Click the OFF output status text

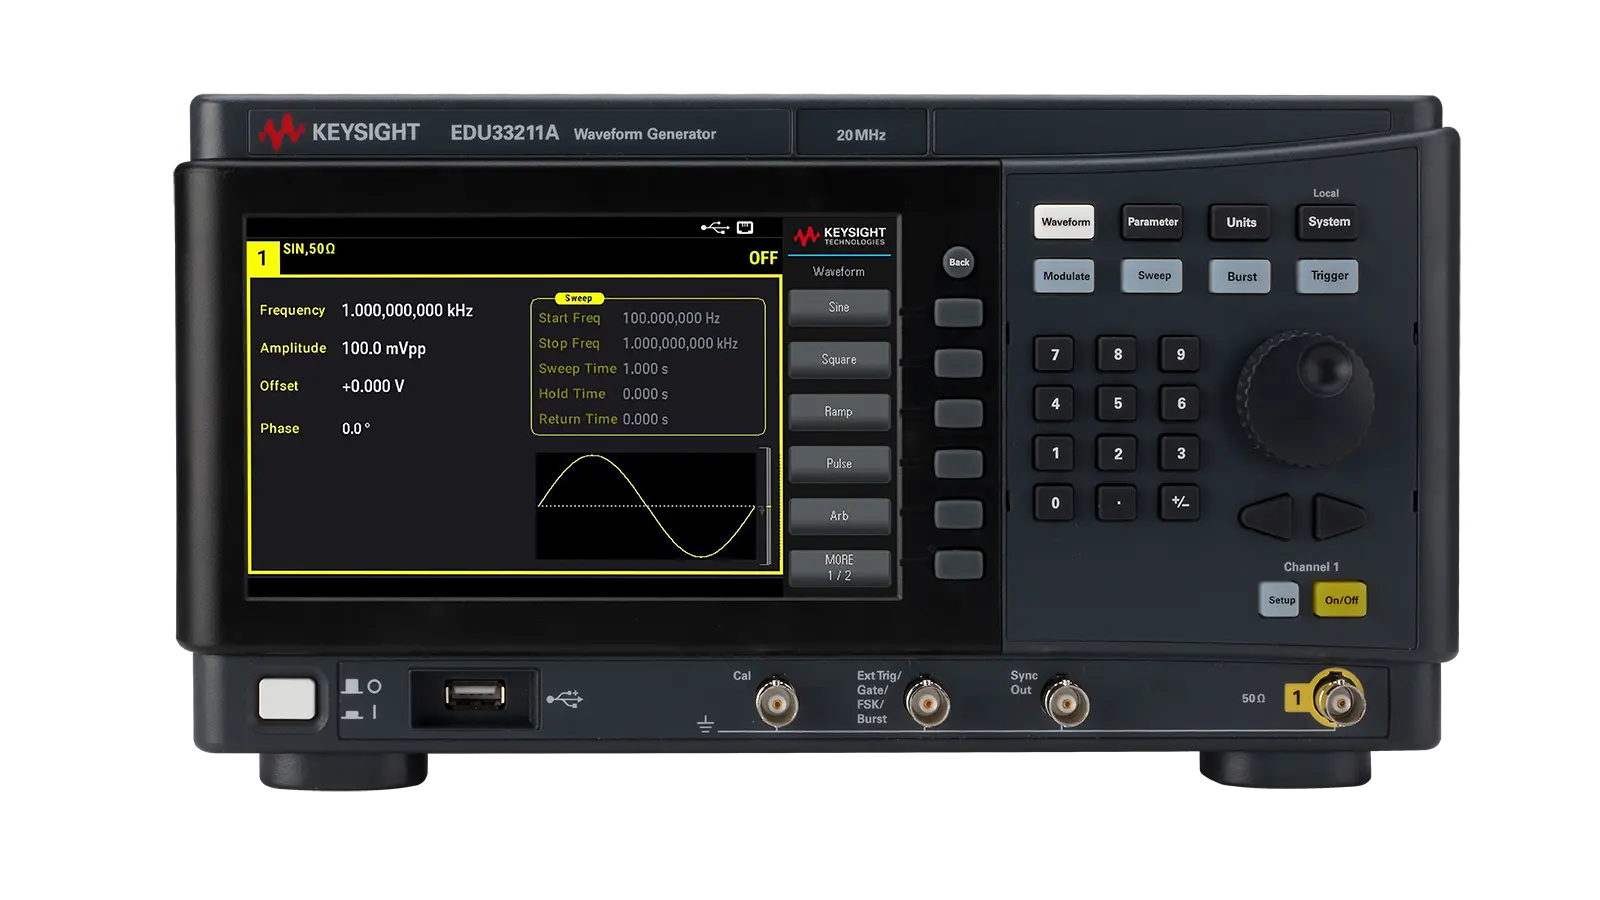763,258
